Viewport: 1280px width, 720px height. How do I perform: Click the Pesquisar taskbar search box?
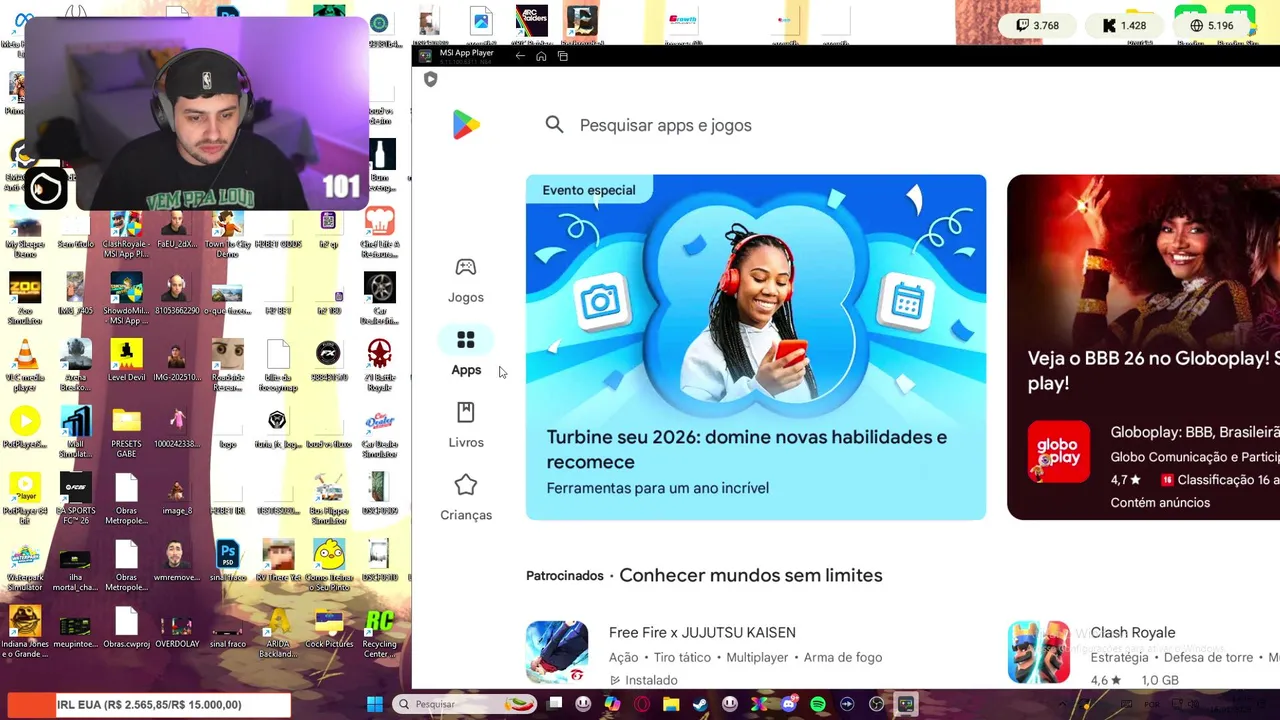pyautogui.click(x=464, y=704)
